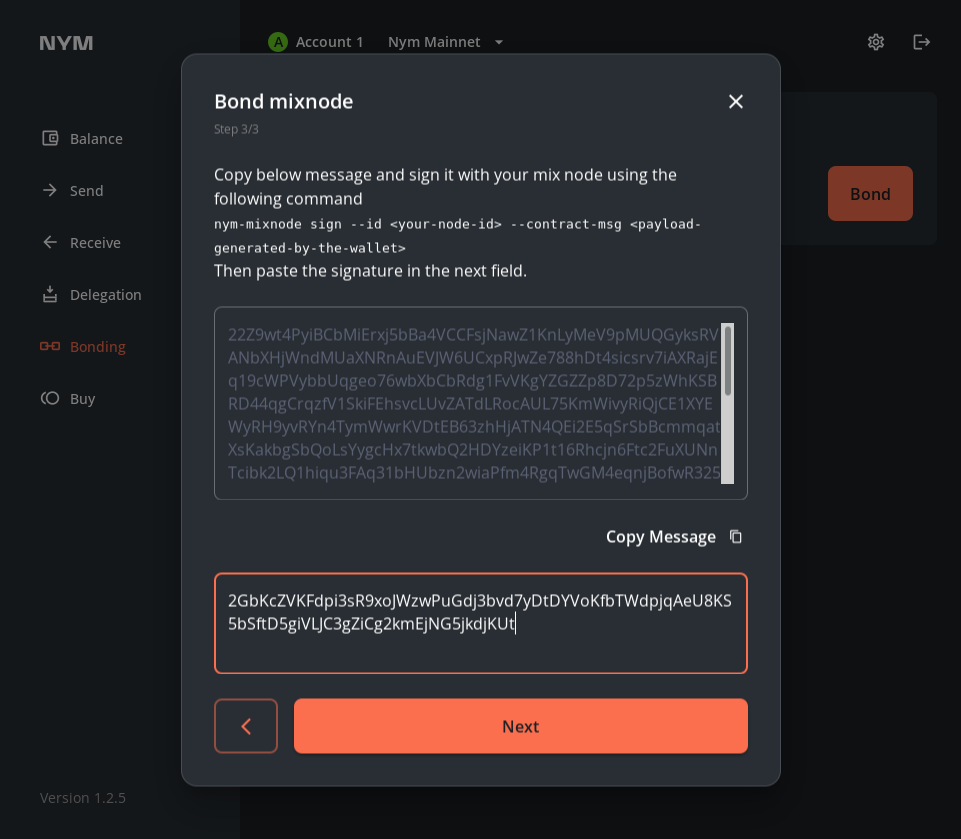Click the Bond button behind the dialog
Viewport: 961px width, 839px height.
[x=870, y=194]
